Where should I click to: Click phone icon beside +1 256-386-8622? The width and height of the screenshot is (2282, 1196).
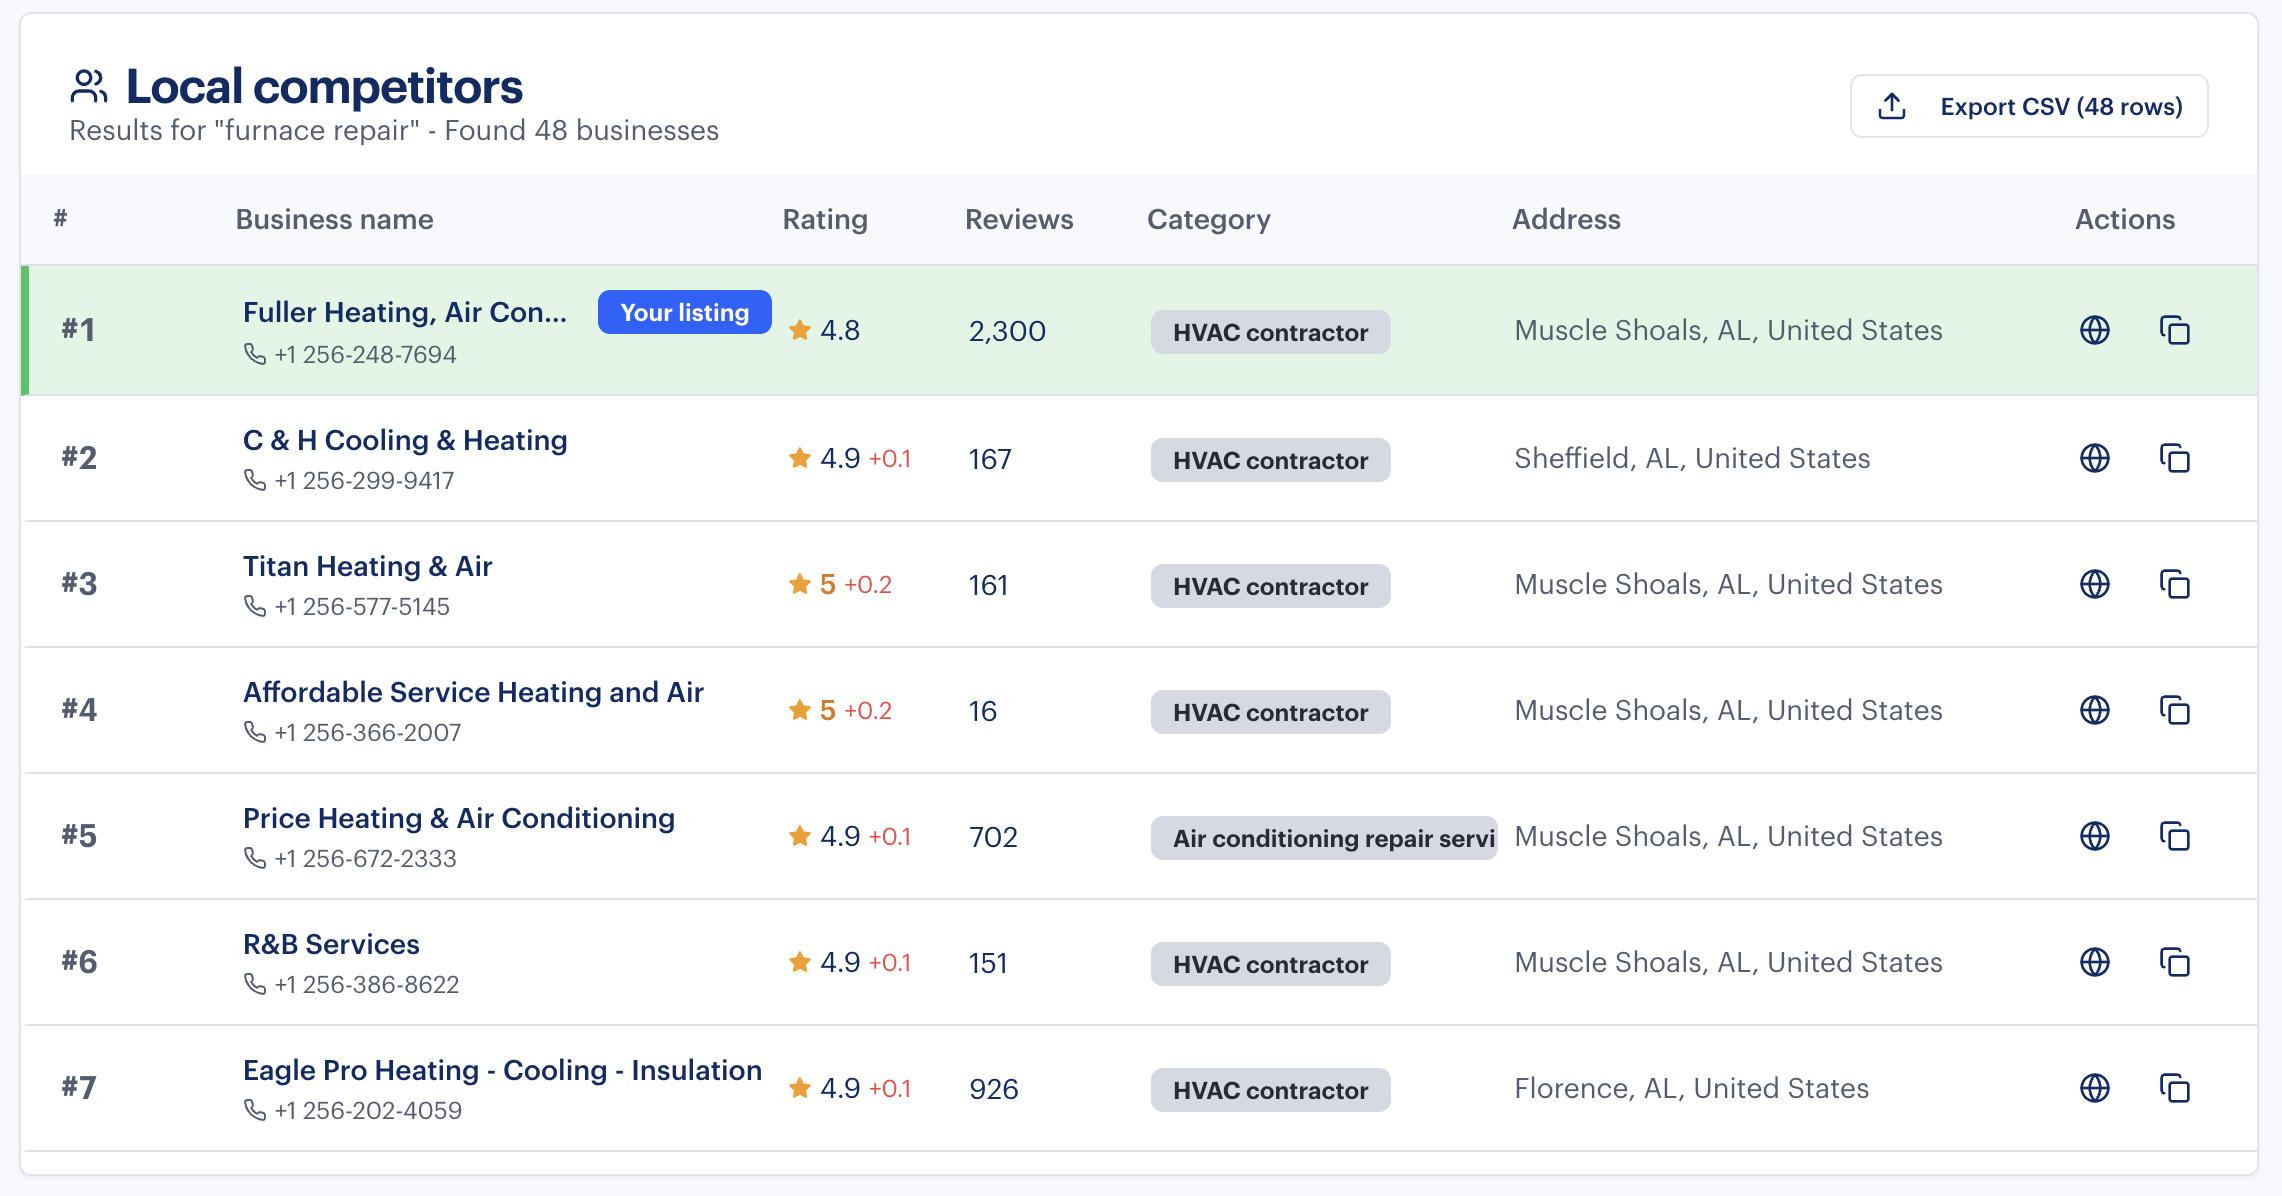[x=255, y=984]
